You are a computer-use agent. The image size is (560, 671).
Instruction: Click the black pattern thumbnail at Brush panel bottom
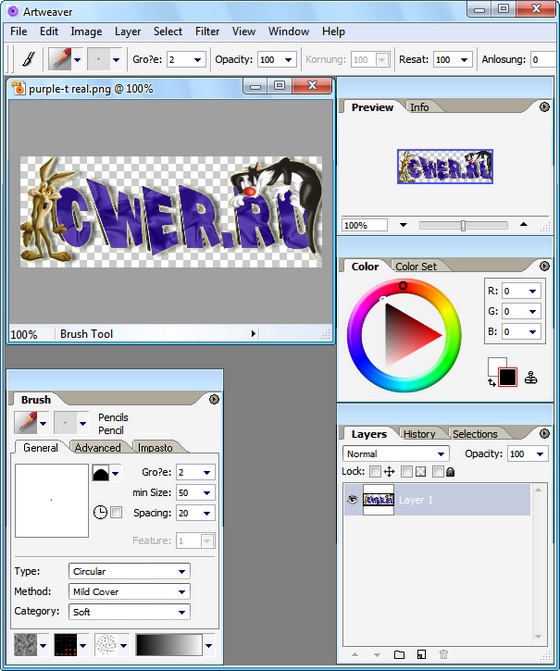pyautogui.click(x=65, y=645)
